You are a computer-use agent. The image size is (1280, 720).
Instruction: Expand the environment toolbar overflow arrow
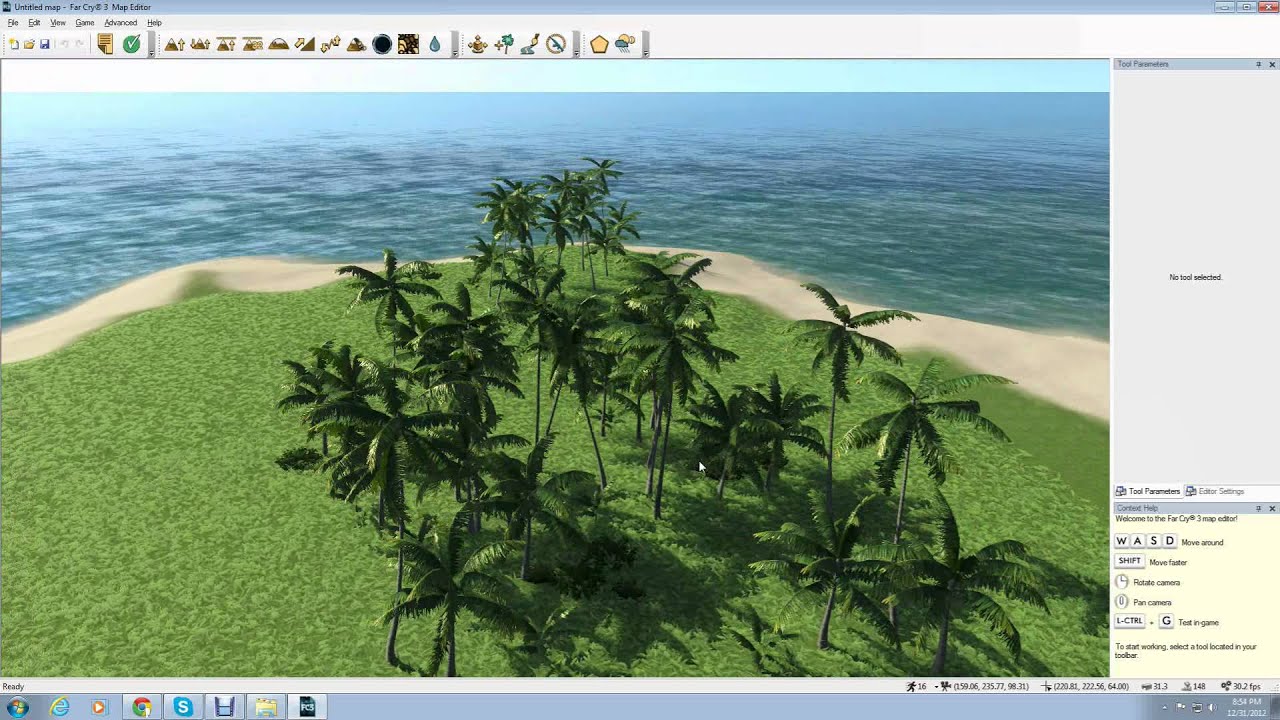[x=645, y=46]
